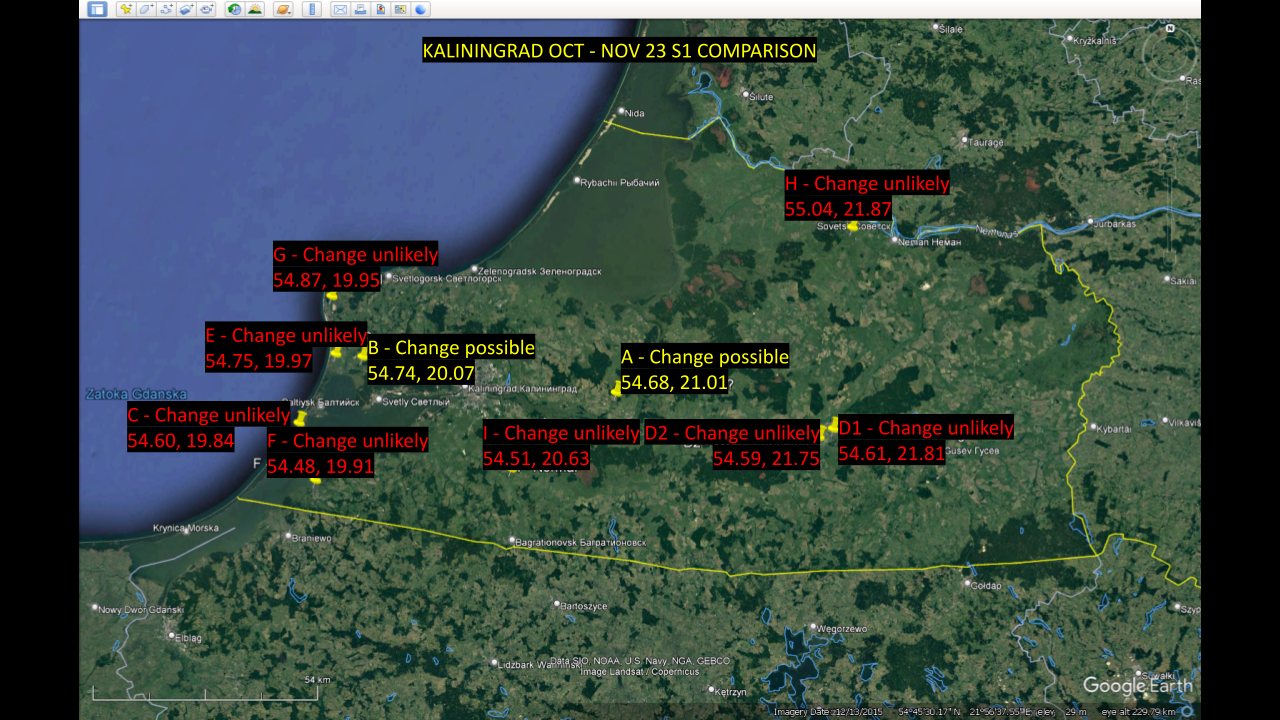This screenshot has height=720, width=1280.
Task: Click the Taurage town label
Action: click(x=985, y=142)
